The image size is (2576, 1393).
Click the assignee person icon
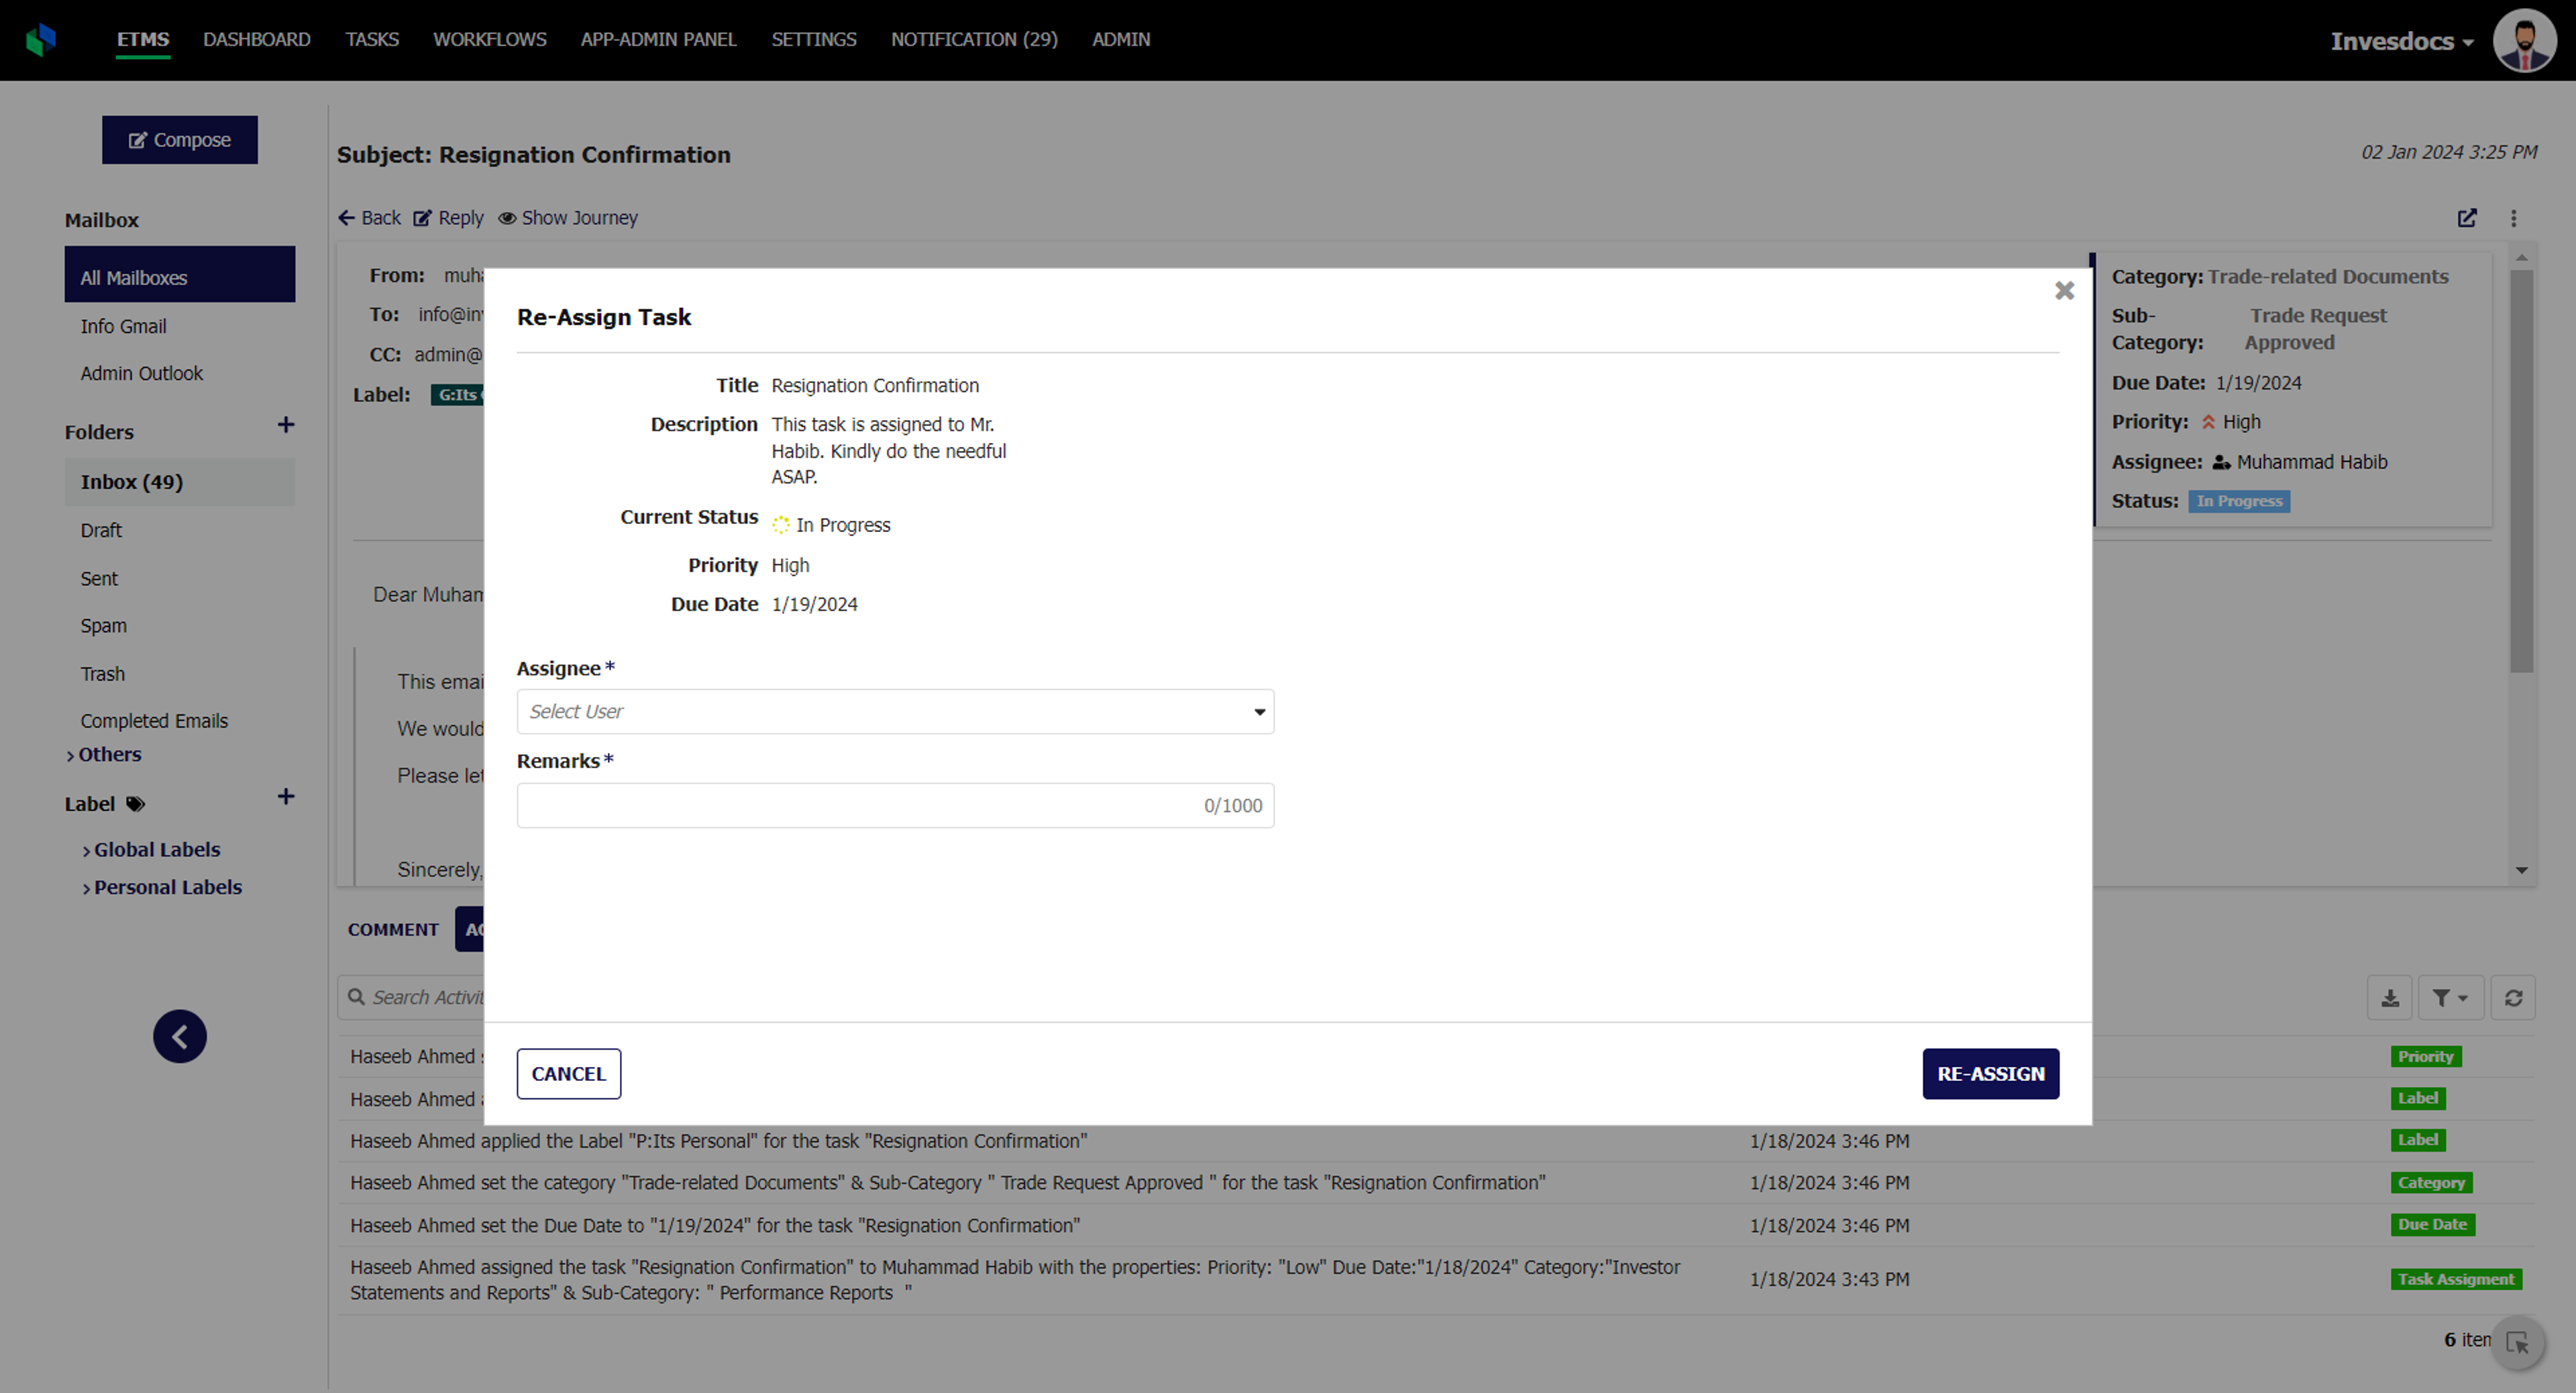point(2221,462)
